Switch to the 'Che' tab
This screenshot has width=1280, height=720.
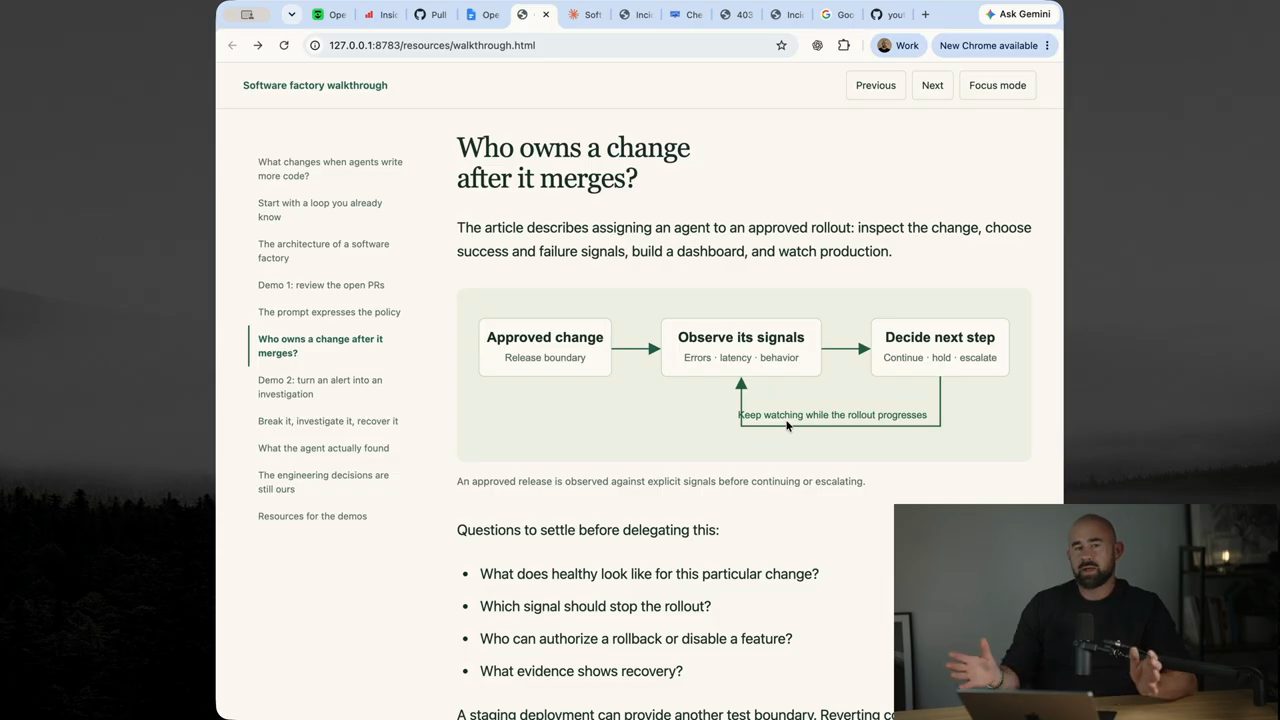pyautogui.click(x=687, y=14)
